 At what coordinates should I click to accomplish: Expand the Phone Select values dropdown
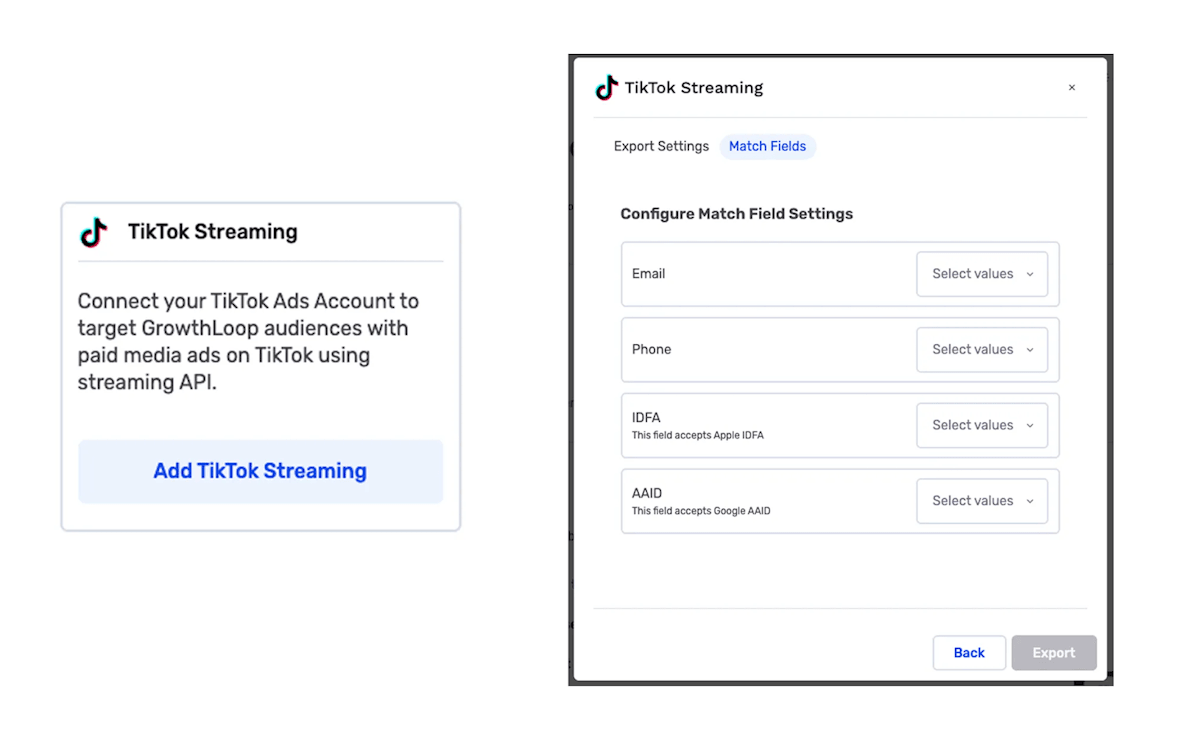point(981,350)
